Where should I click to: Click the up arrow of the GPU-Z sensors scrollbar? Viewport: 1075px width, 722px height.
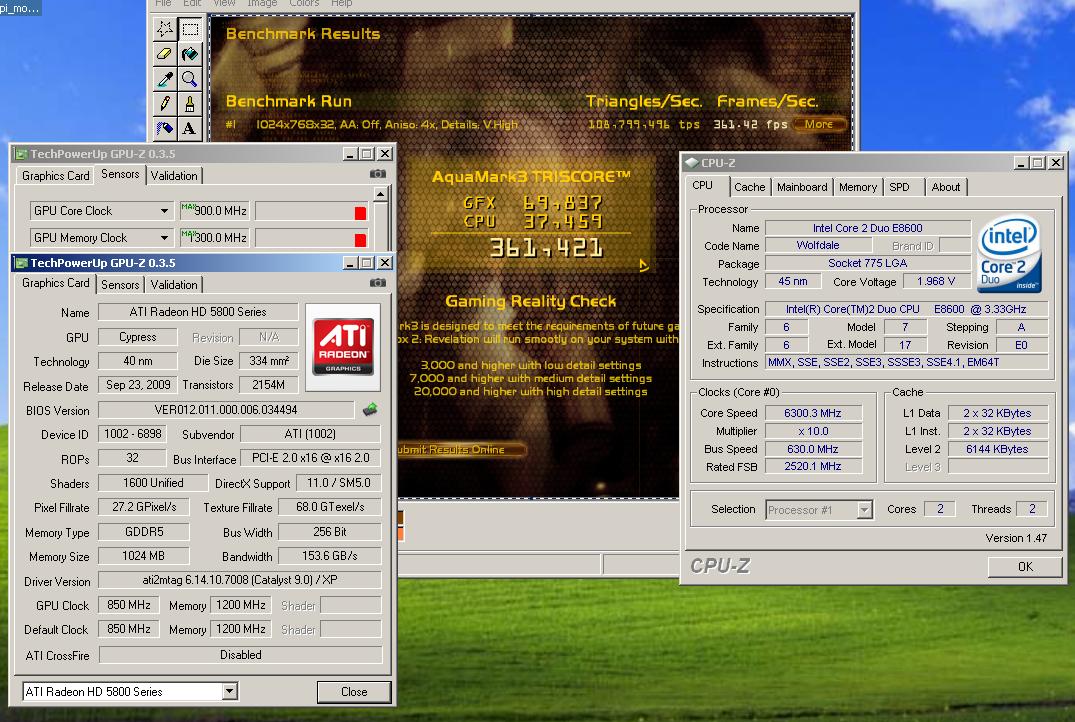[381, 195]
